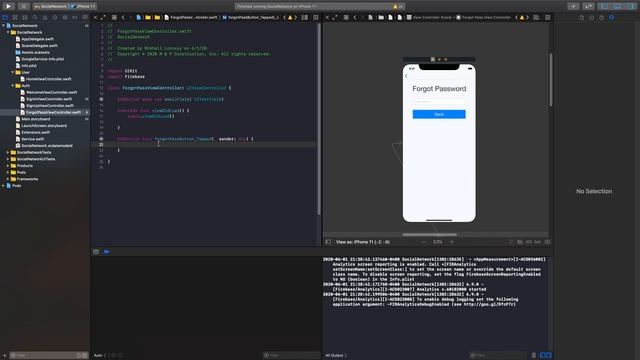Open the Project navigator tab

click(x=5, y=18)
